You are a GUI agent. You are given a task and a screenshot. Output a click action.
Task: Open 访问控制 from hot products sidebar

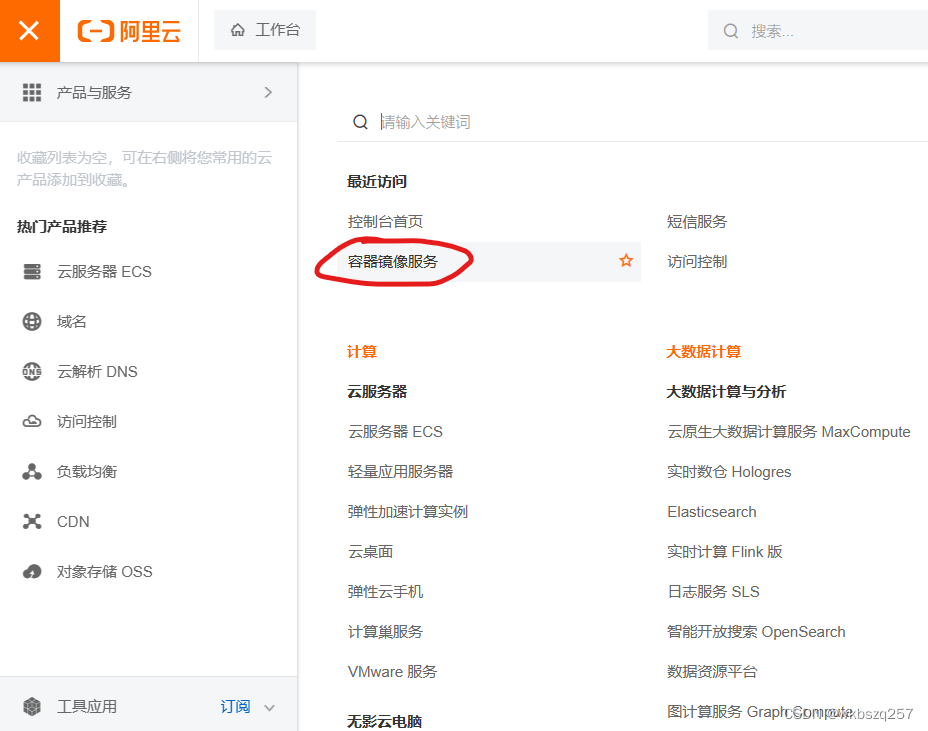point(86,421)
